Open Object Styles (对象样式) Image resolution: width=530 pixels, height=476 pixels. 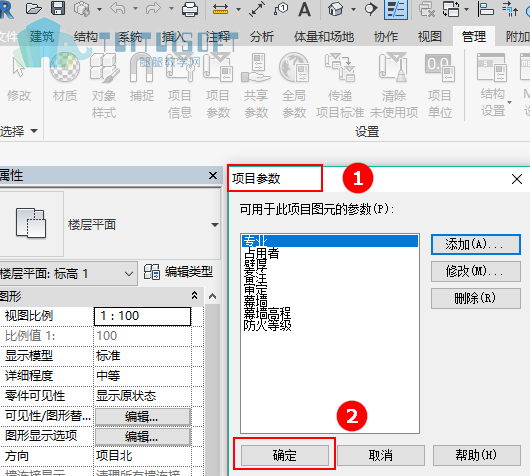104,86
